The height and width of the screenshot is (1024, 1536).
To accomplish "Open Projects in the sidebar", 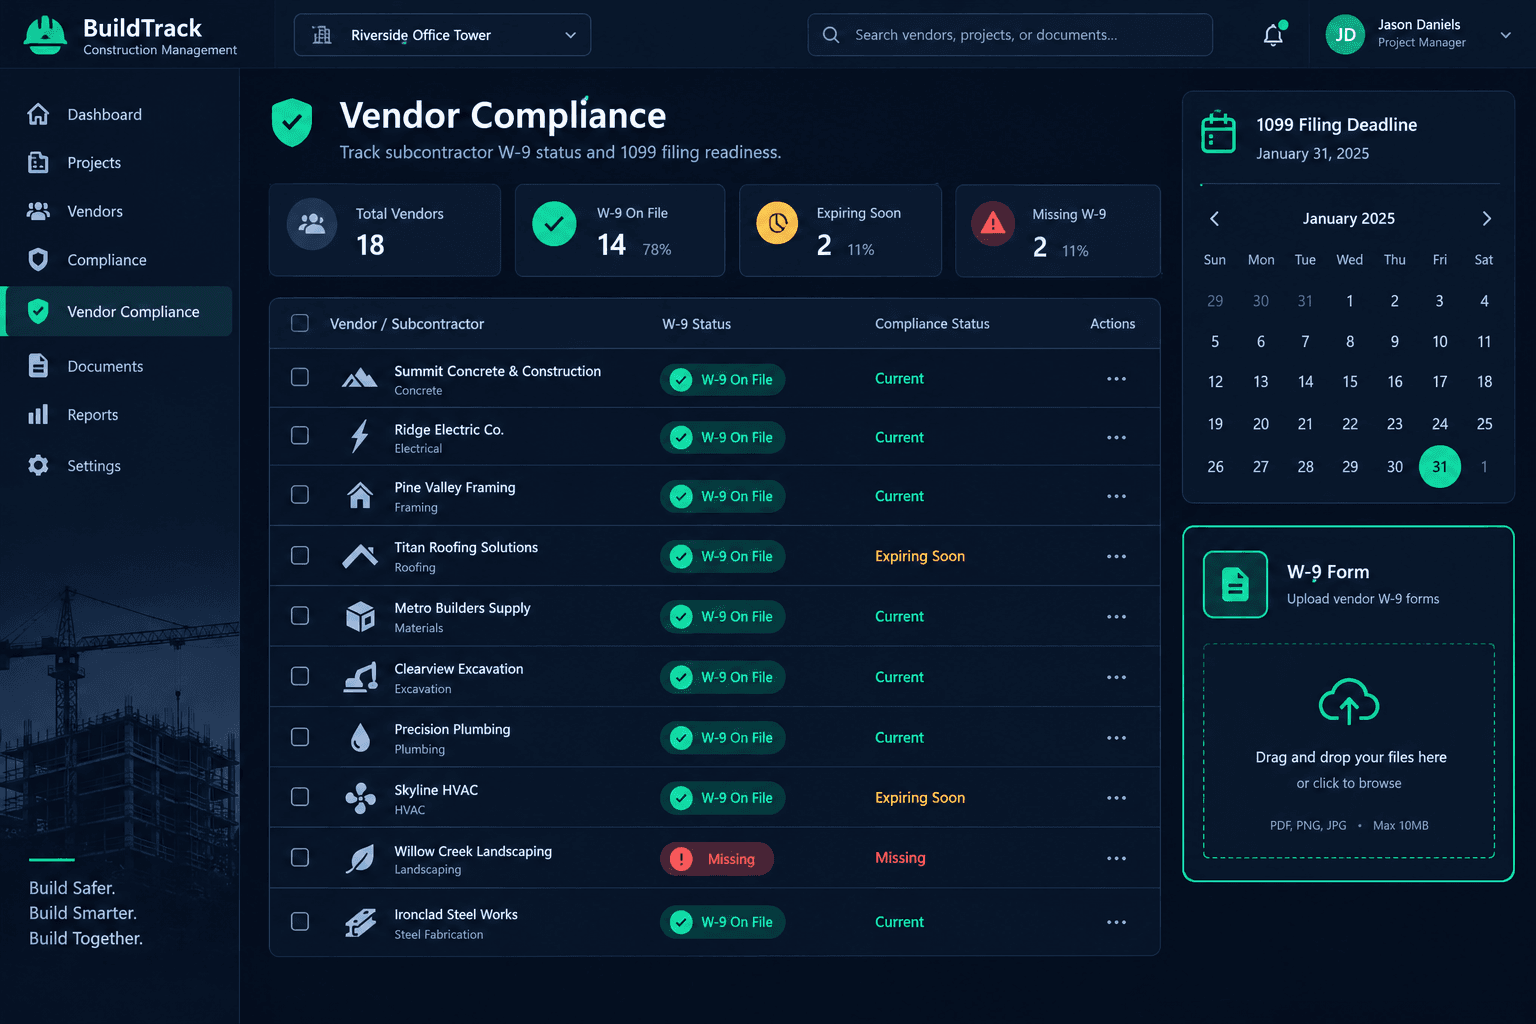I will pyautogui.click(x=120, y=163).
